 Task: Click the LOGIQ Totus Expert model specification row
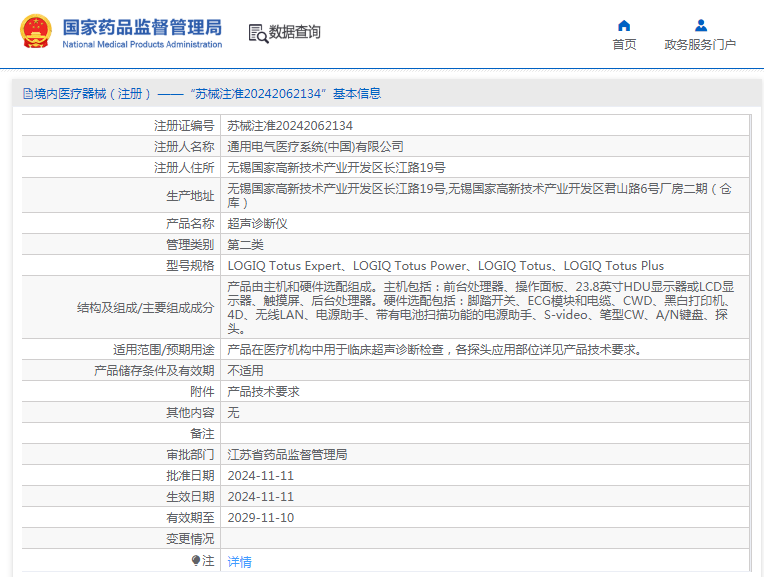point(445,266)
